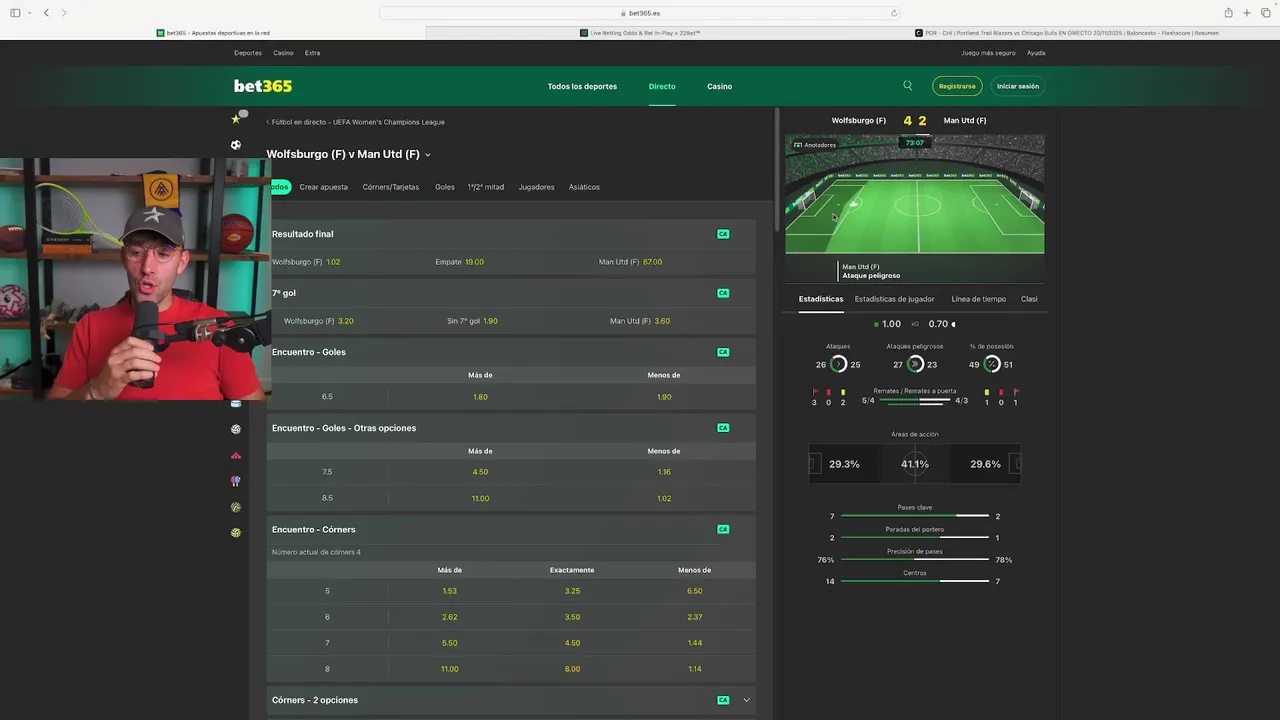1280x720 pixels.
Task: Select Exactamente 6 corners odds 3.50
Action: coord(572,617)
